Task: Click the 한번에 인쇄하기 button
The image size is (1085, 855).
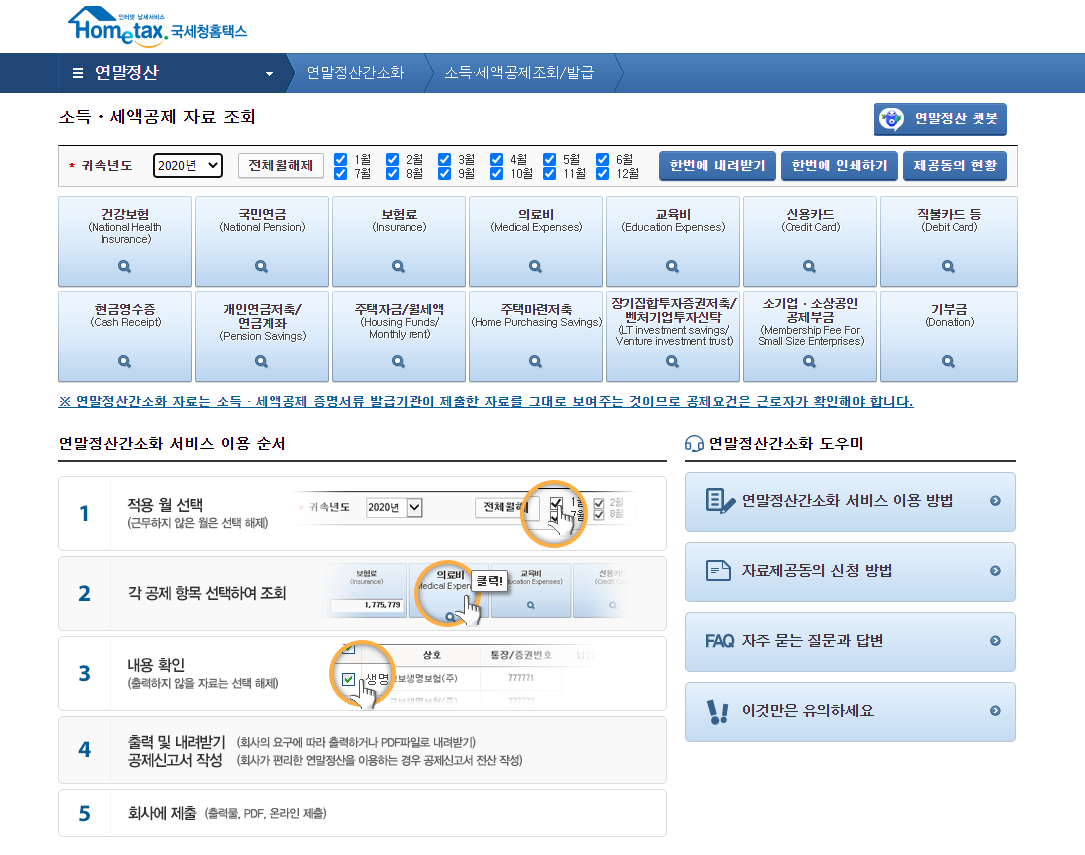Action: (x=839, y=166)
